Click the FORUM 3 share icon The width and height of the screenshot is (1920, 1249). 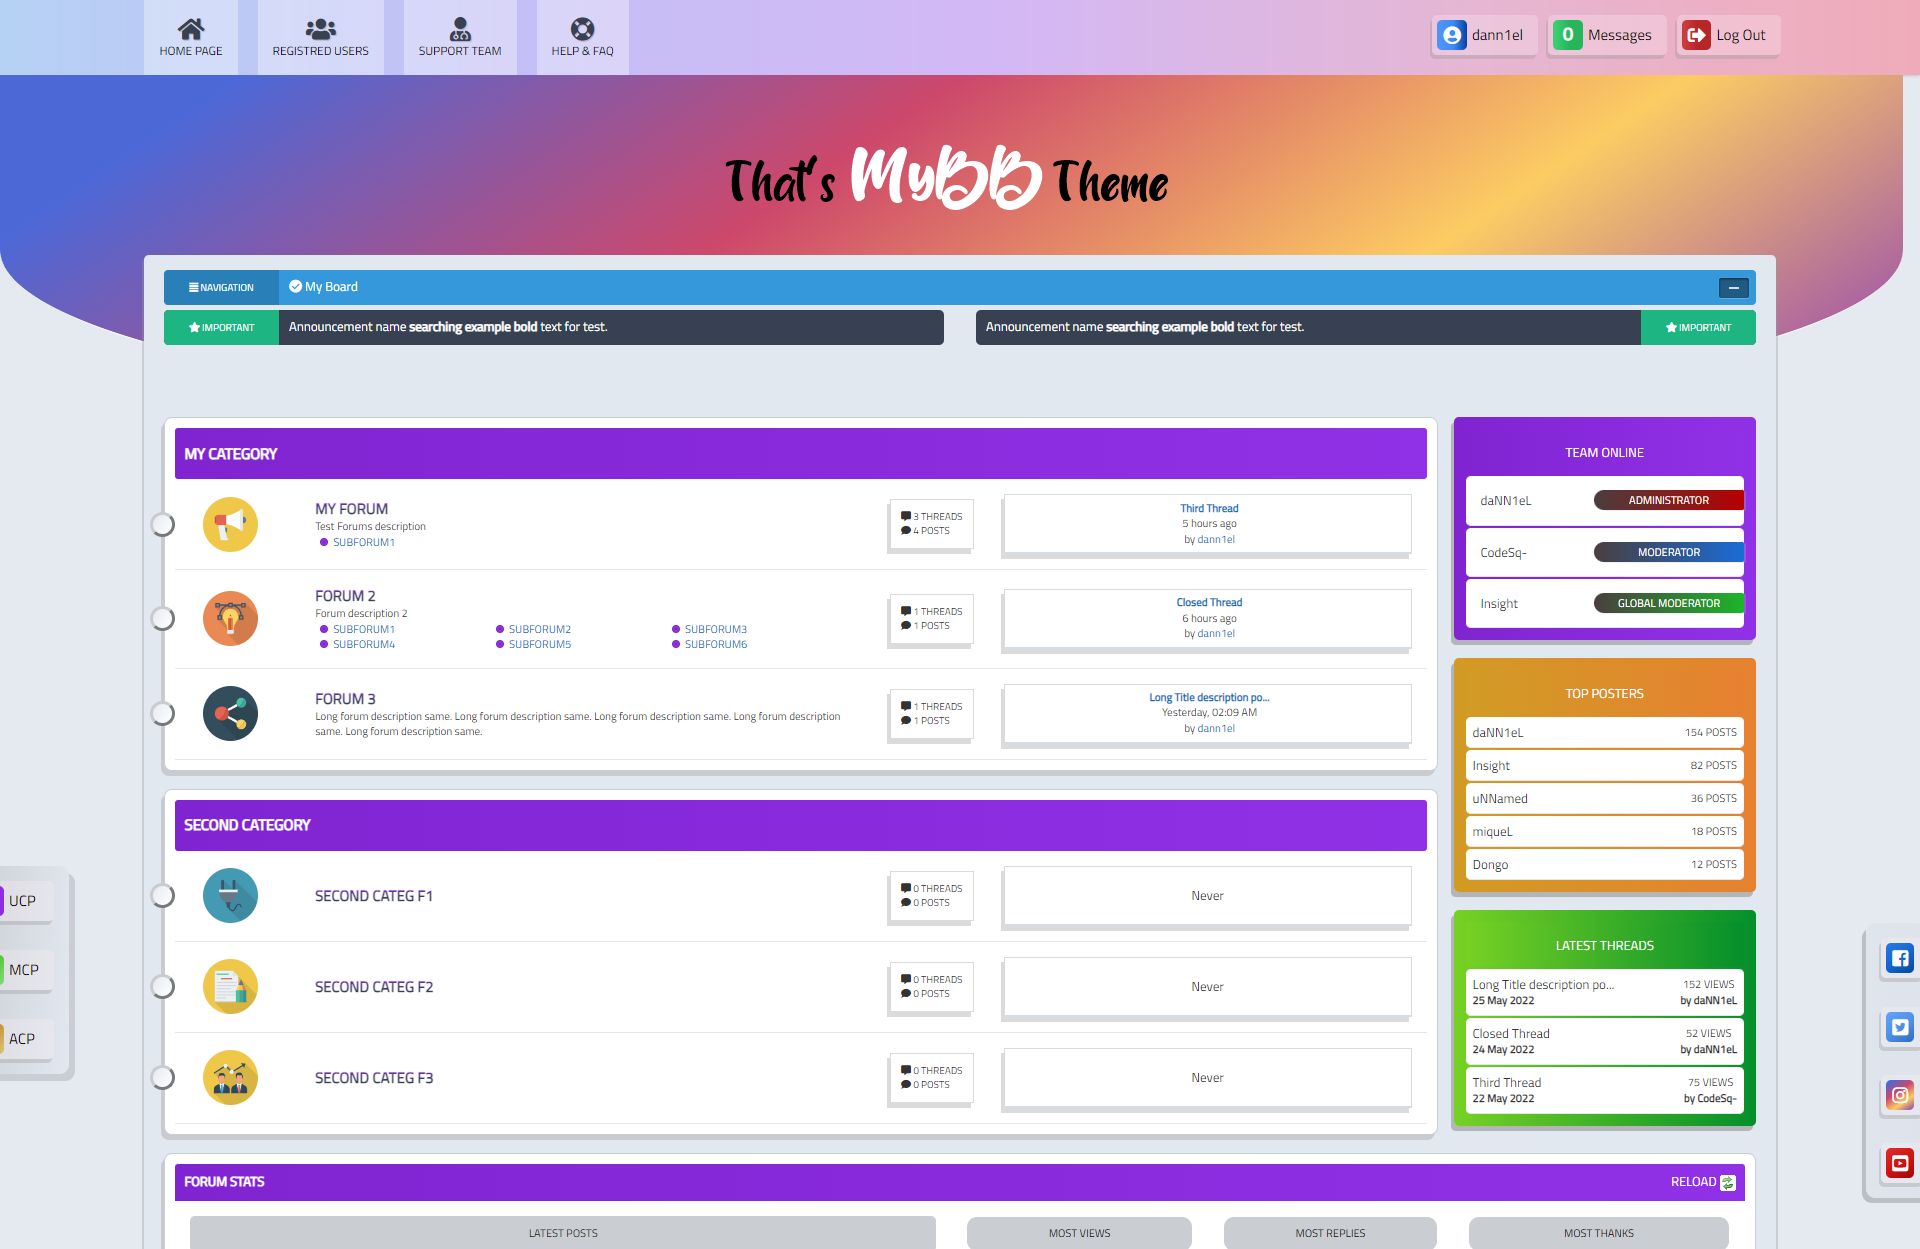(x=230, y=713)
